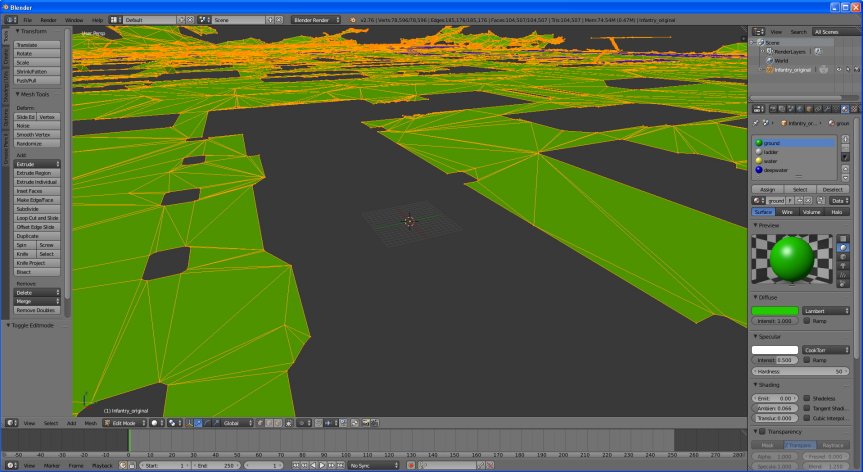The image size is (863, 472).
Task: Open the Lambert diffuse shader dropdown
Action: pyautogui.click(x=826, y=311)
